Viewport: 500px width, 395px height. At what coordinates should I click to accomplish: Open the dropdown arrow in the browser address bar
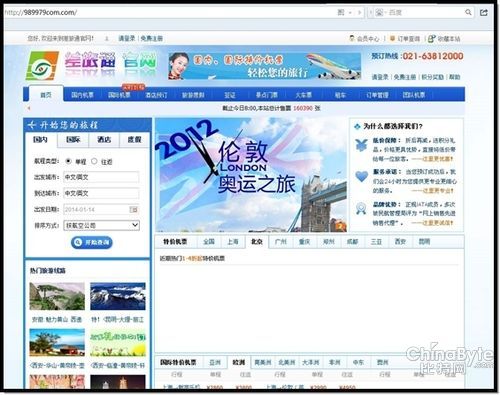(350, 13)
